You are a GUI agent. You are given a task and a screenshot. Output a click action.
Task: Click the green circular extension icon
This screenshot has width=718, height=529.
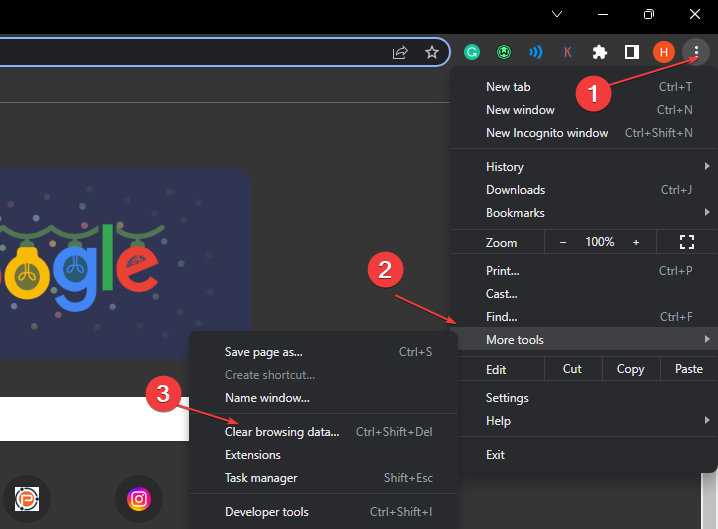pos(504,52)
